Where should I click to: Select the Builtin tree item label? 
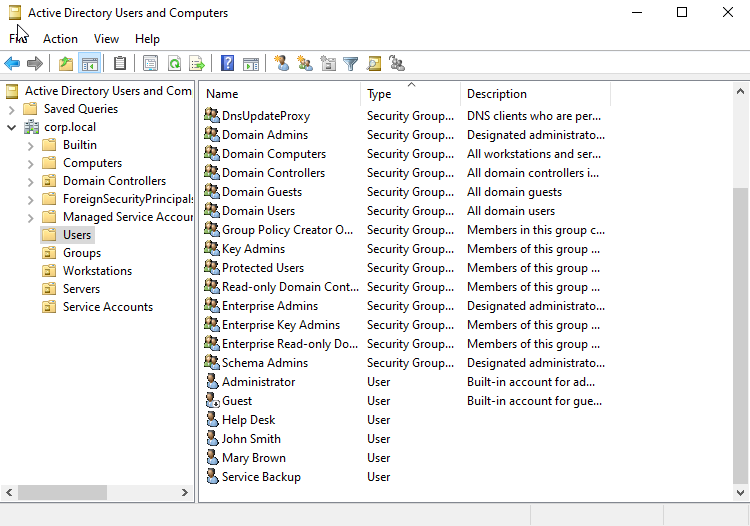click(80, 145)
